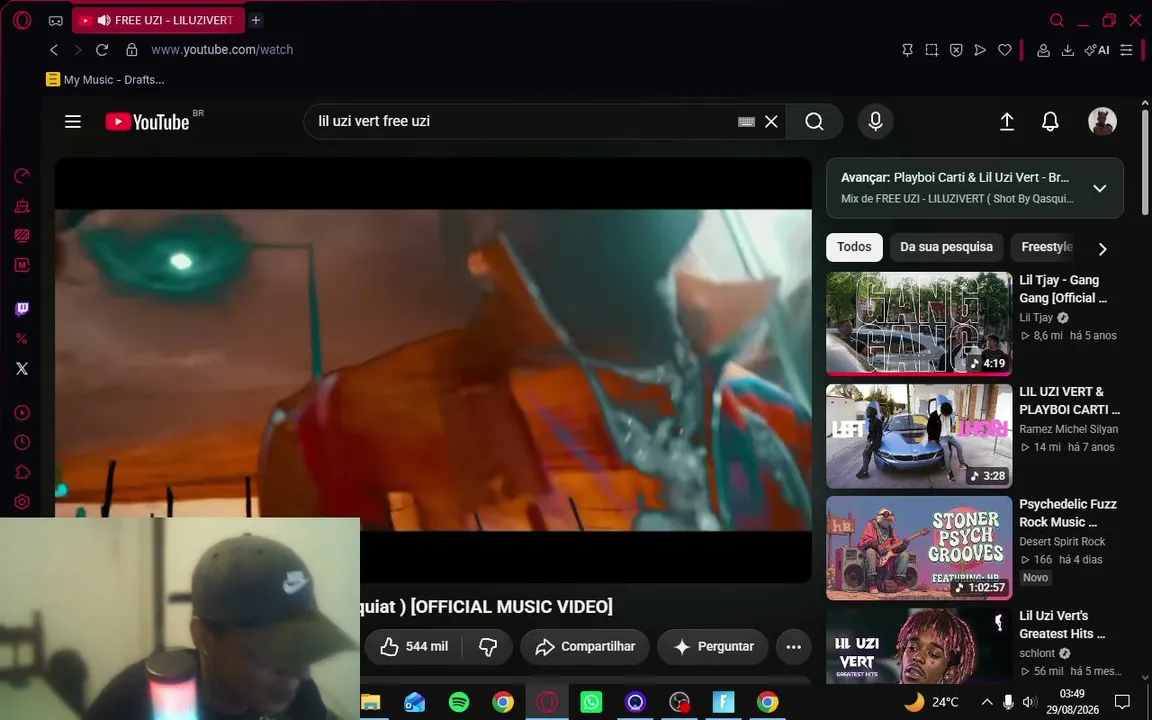Add page to bookmarks with heart icon
Image resolution: width=1152 pixels, height=720 pixels.
(1004, 50)
